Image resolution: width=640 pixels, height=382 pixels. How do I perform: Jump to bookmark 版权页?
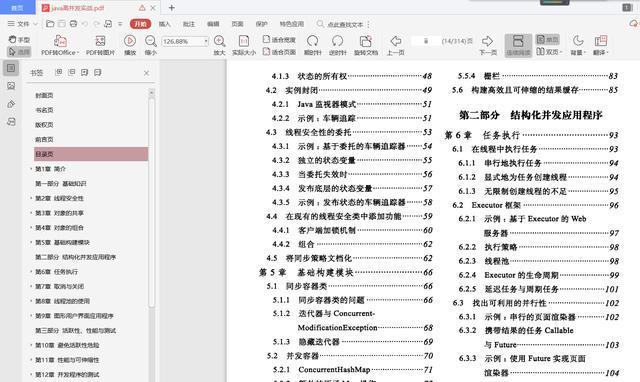[x=44, y=125]
